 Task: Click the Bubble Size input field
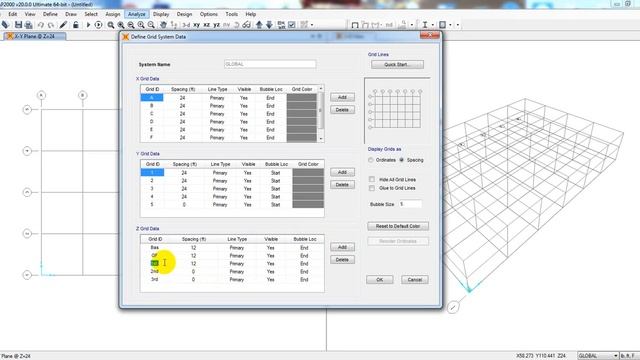pyautogui.click(x=410, y=204)
